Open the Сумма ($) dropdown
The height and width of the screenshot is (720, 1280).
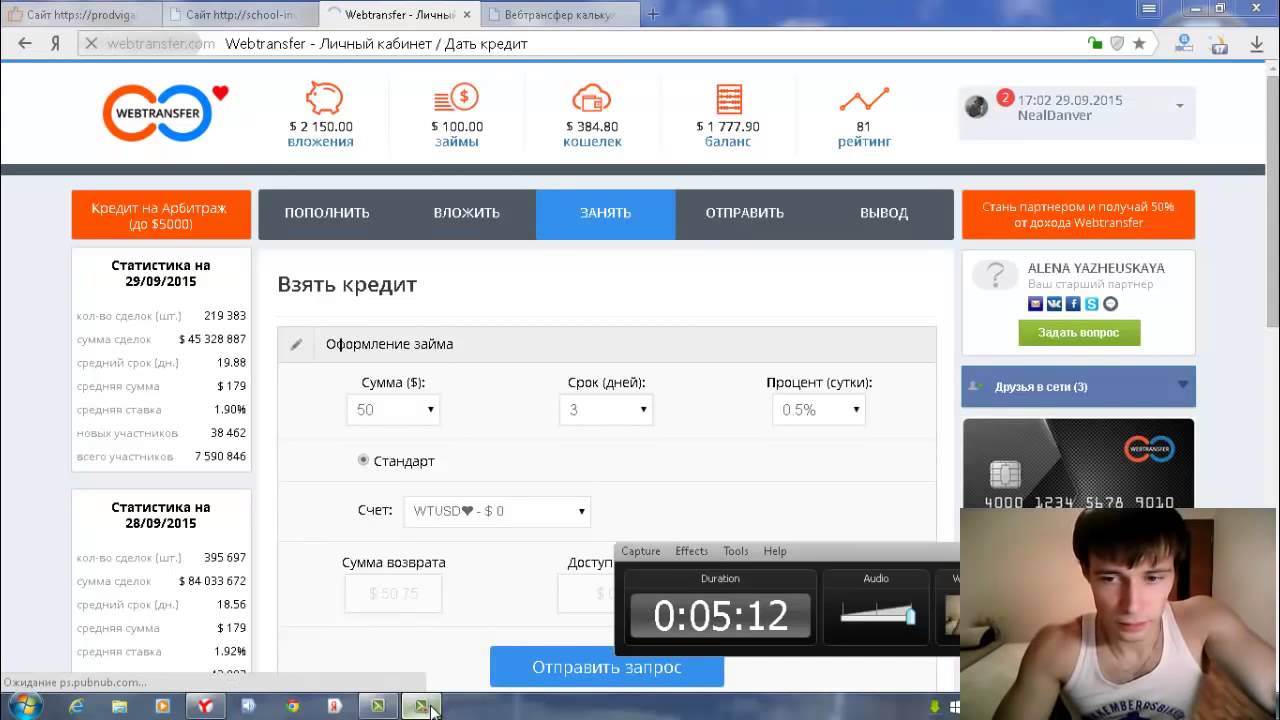[x=393, y=409]
